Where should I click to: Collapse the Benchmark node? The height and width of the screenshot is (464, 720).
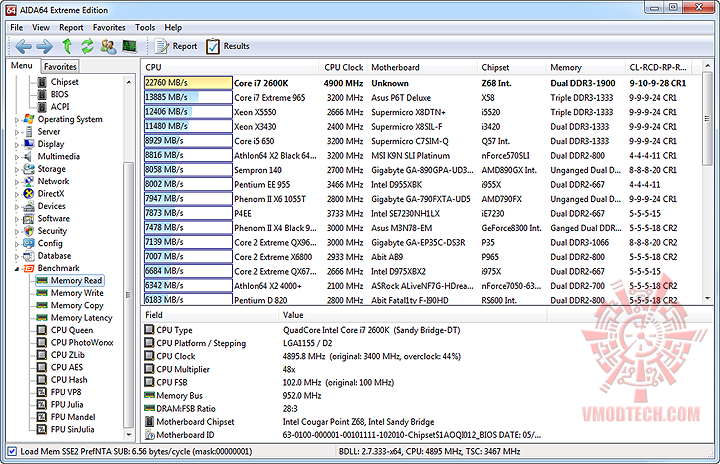(17, 269)
